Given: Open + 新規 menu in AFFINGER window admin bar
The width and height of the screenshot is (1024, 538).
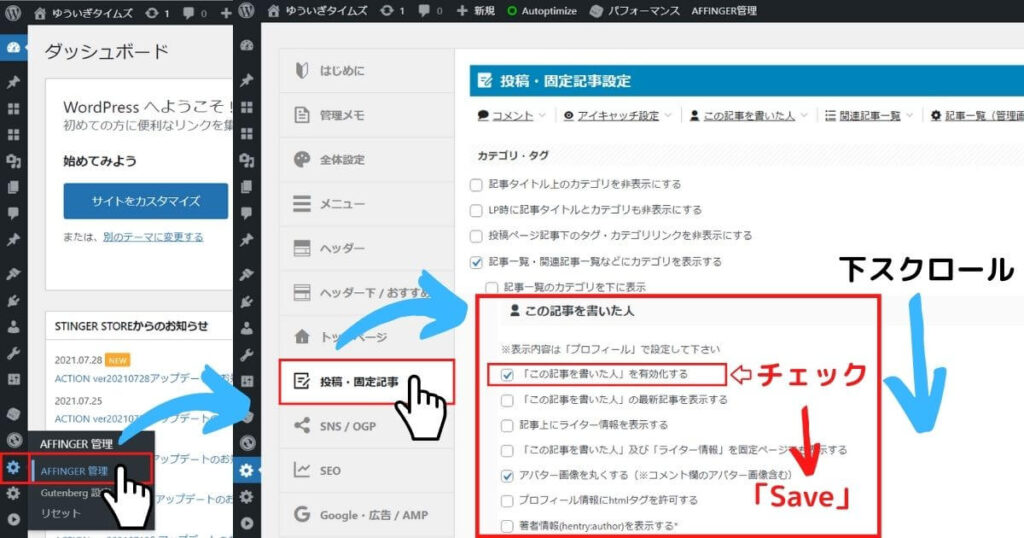Looking at the screenshot, I should pyautogui.click(x=475, y=11).
